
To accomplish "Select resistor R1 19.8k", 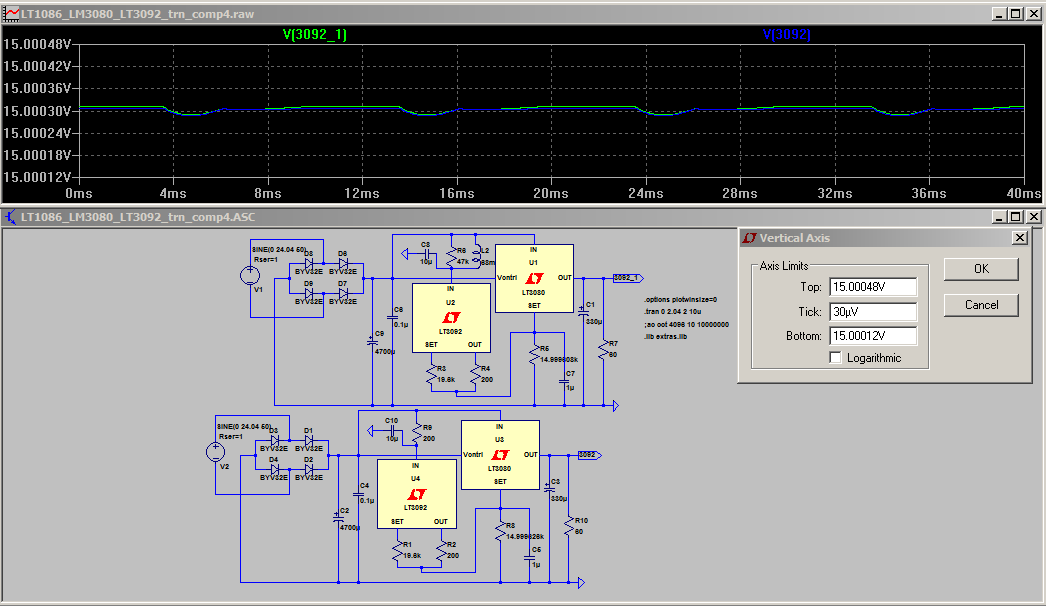I will tap(398, 551).
